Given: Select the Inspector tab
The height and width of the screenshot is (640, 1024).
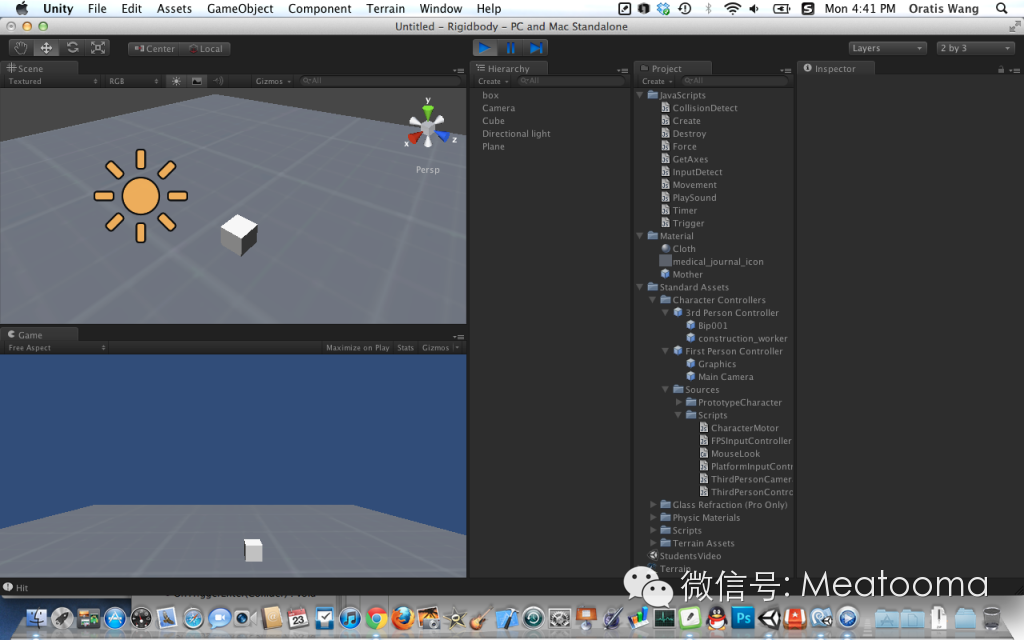Looking at the screenshot, I should click(835, 68).
